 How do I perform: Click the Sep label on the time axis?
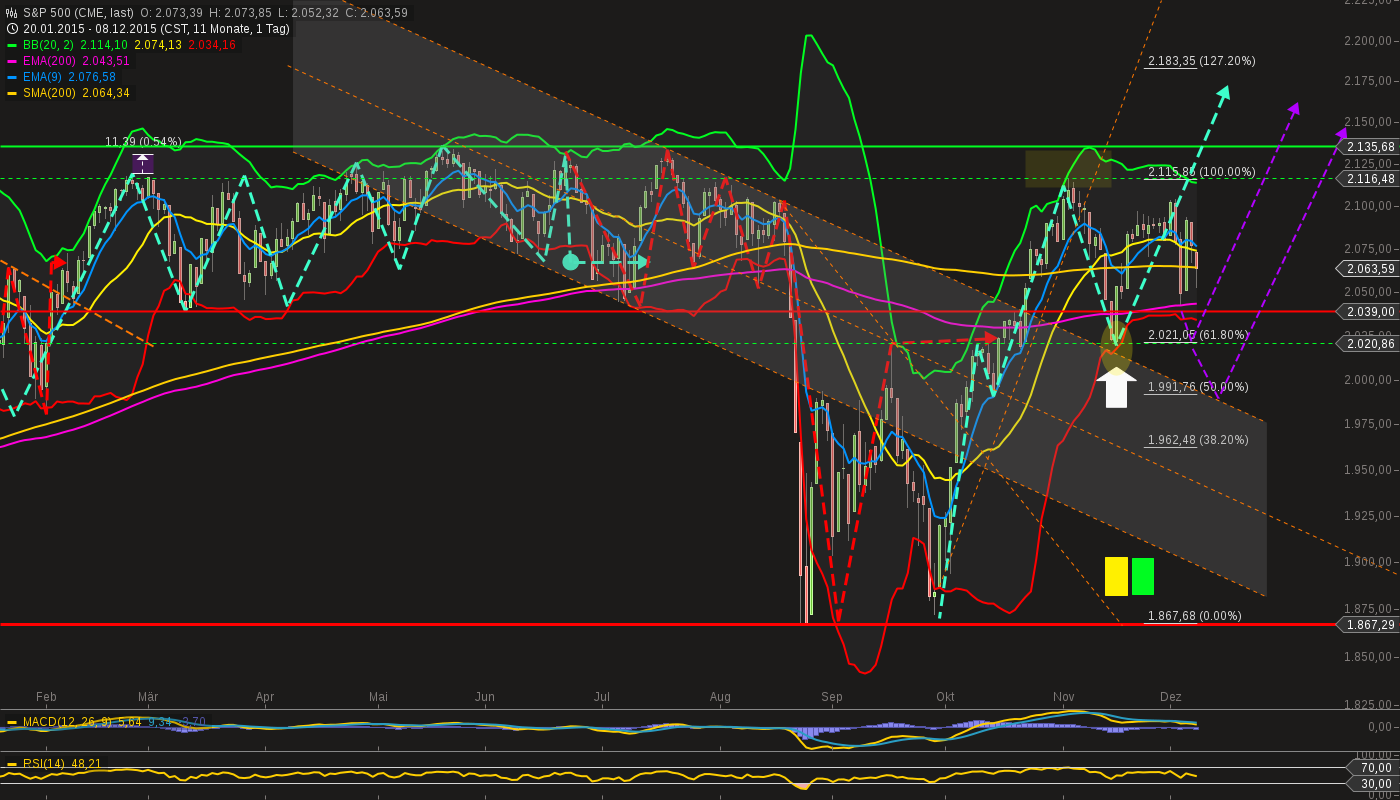click(x=832, y=697)
